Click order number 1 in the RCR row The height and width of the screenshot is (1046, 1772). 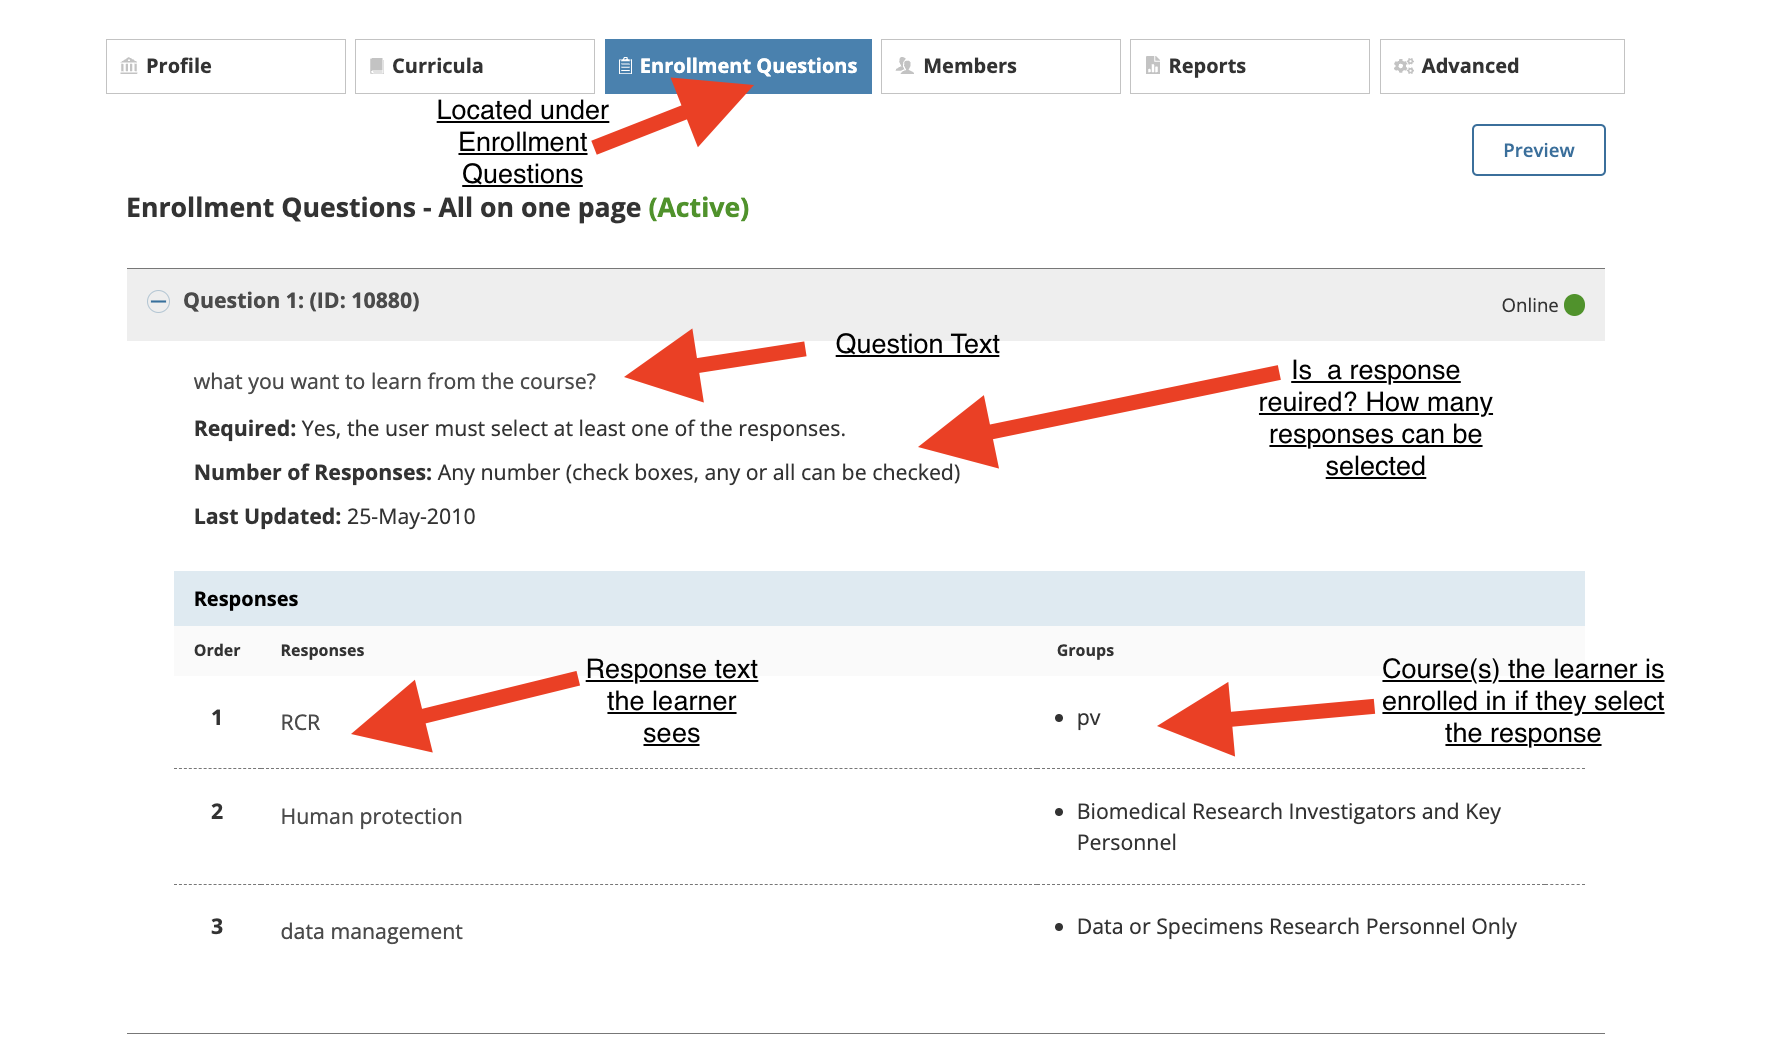click(x=217, y=717)
